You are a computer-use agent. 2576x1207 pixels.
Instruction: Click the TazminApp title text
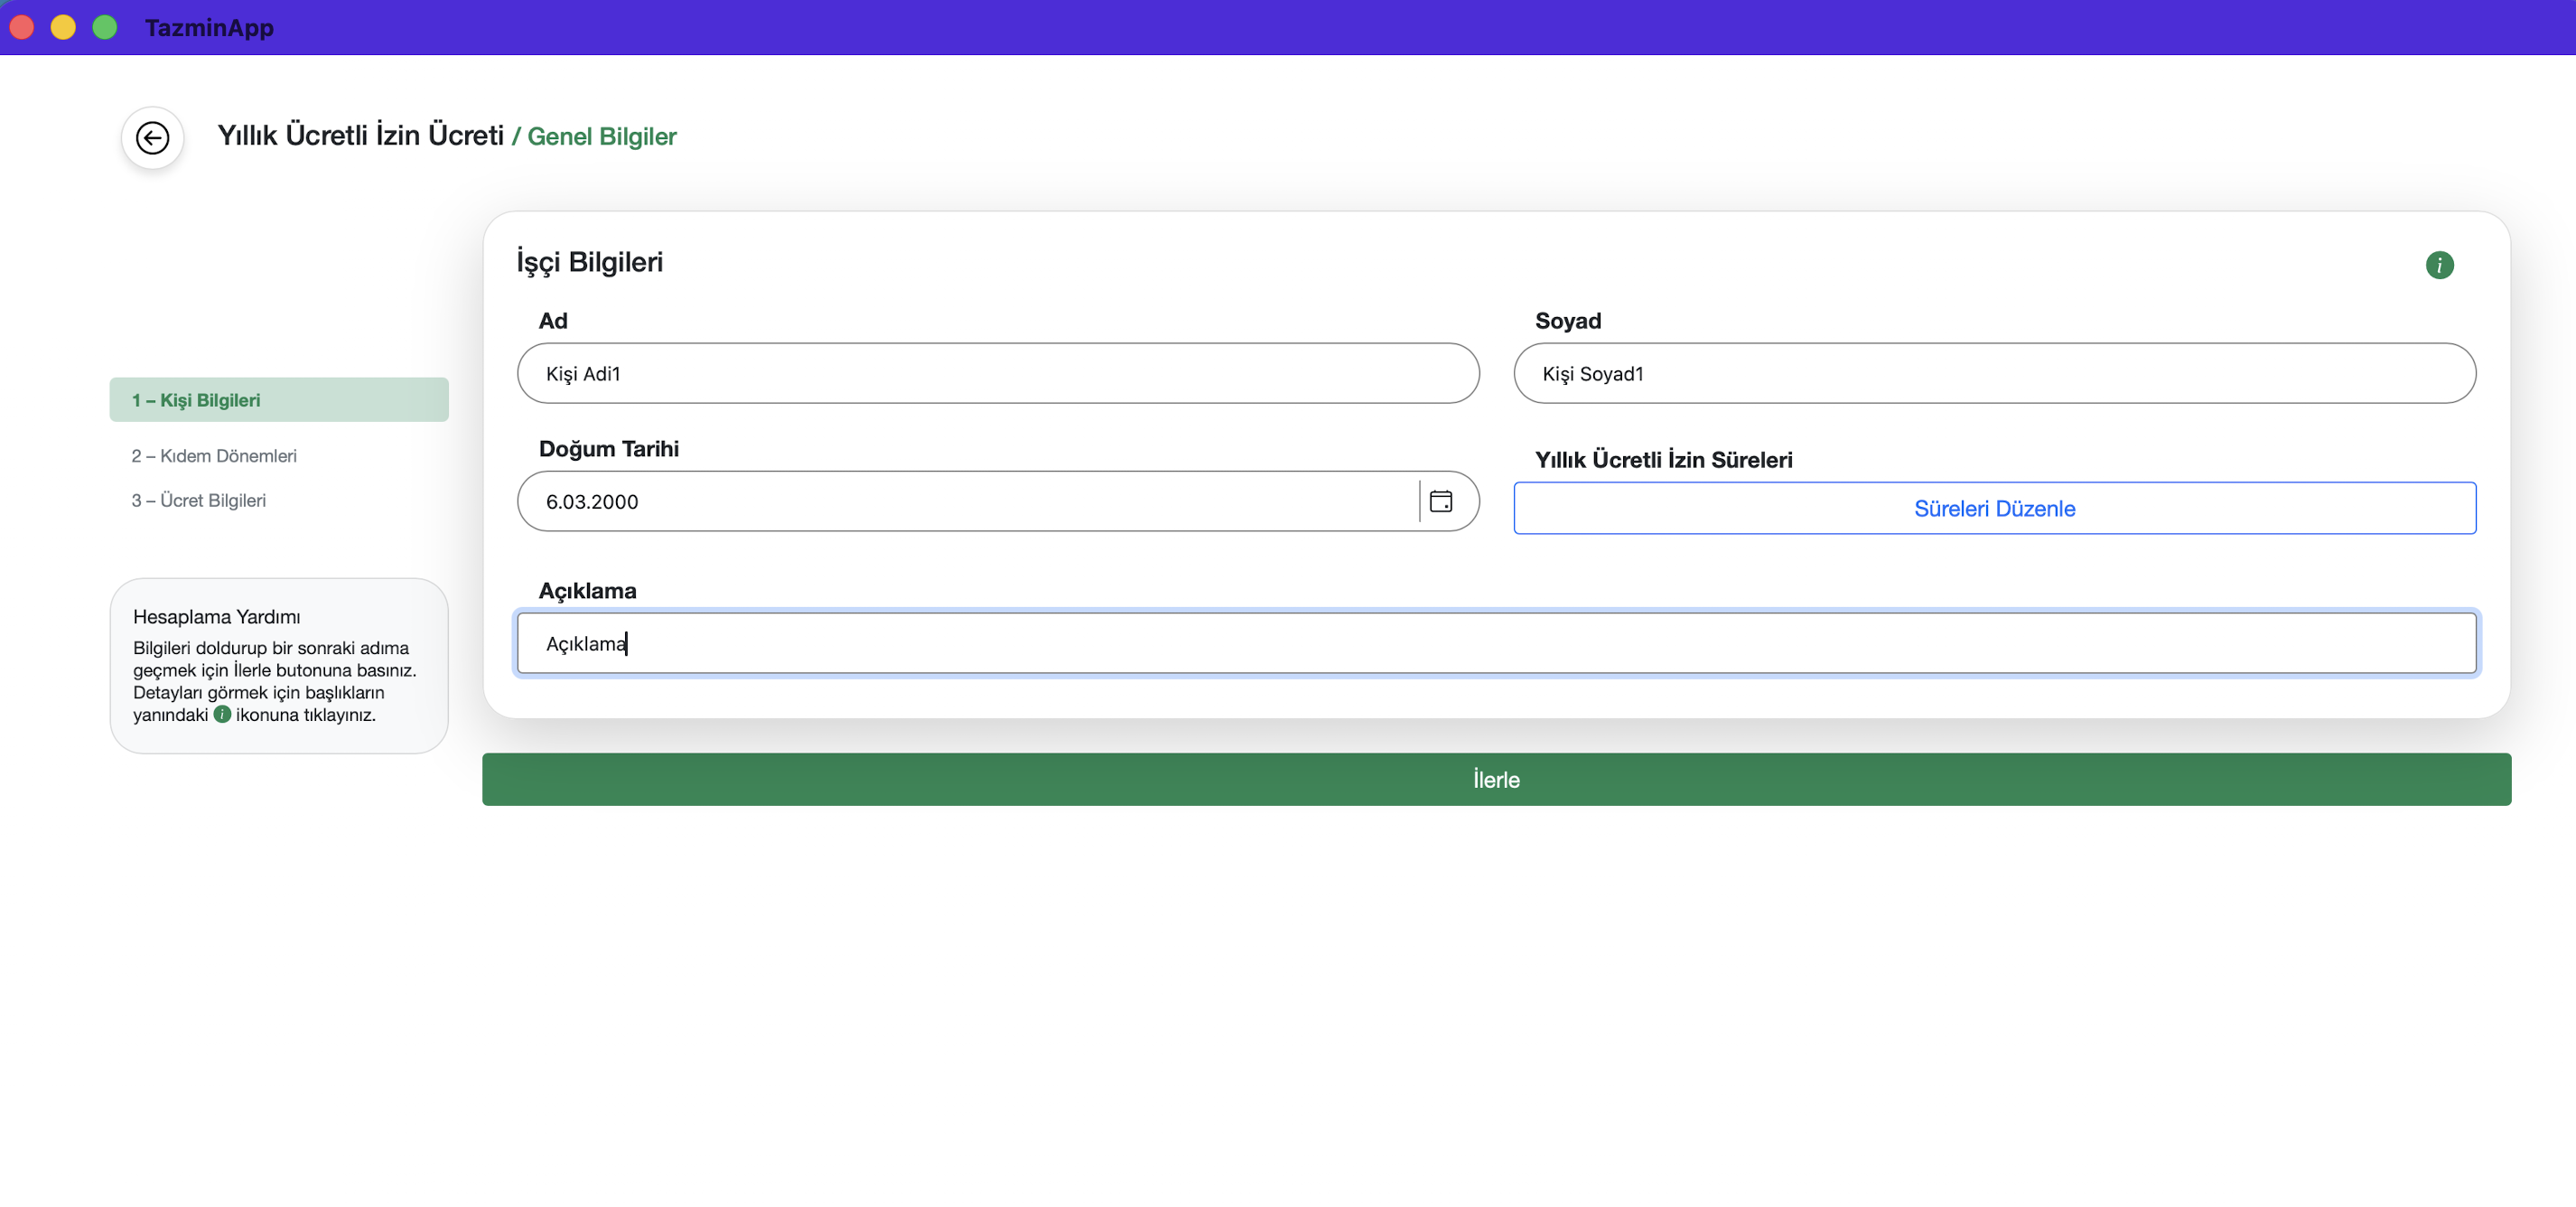pos(209,27)
